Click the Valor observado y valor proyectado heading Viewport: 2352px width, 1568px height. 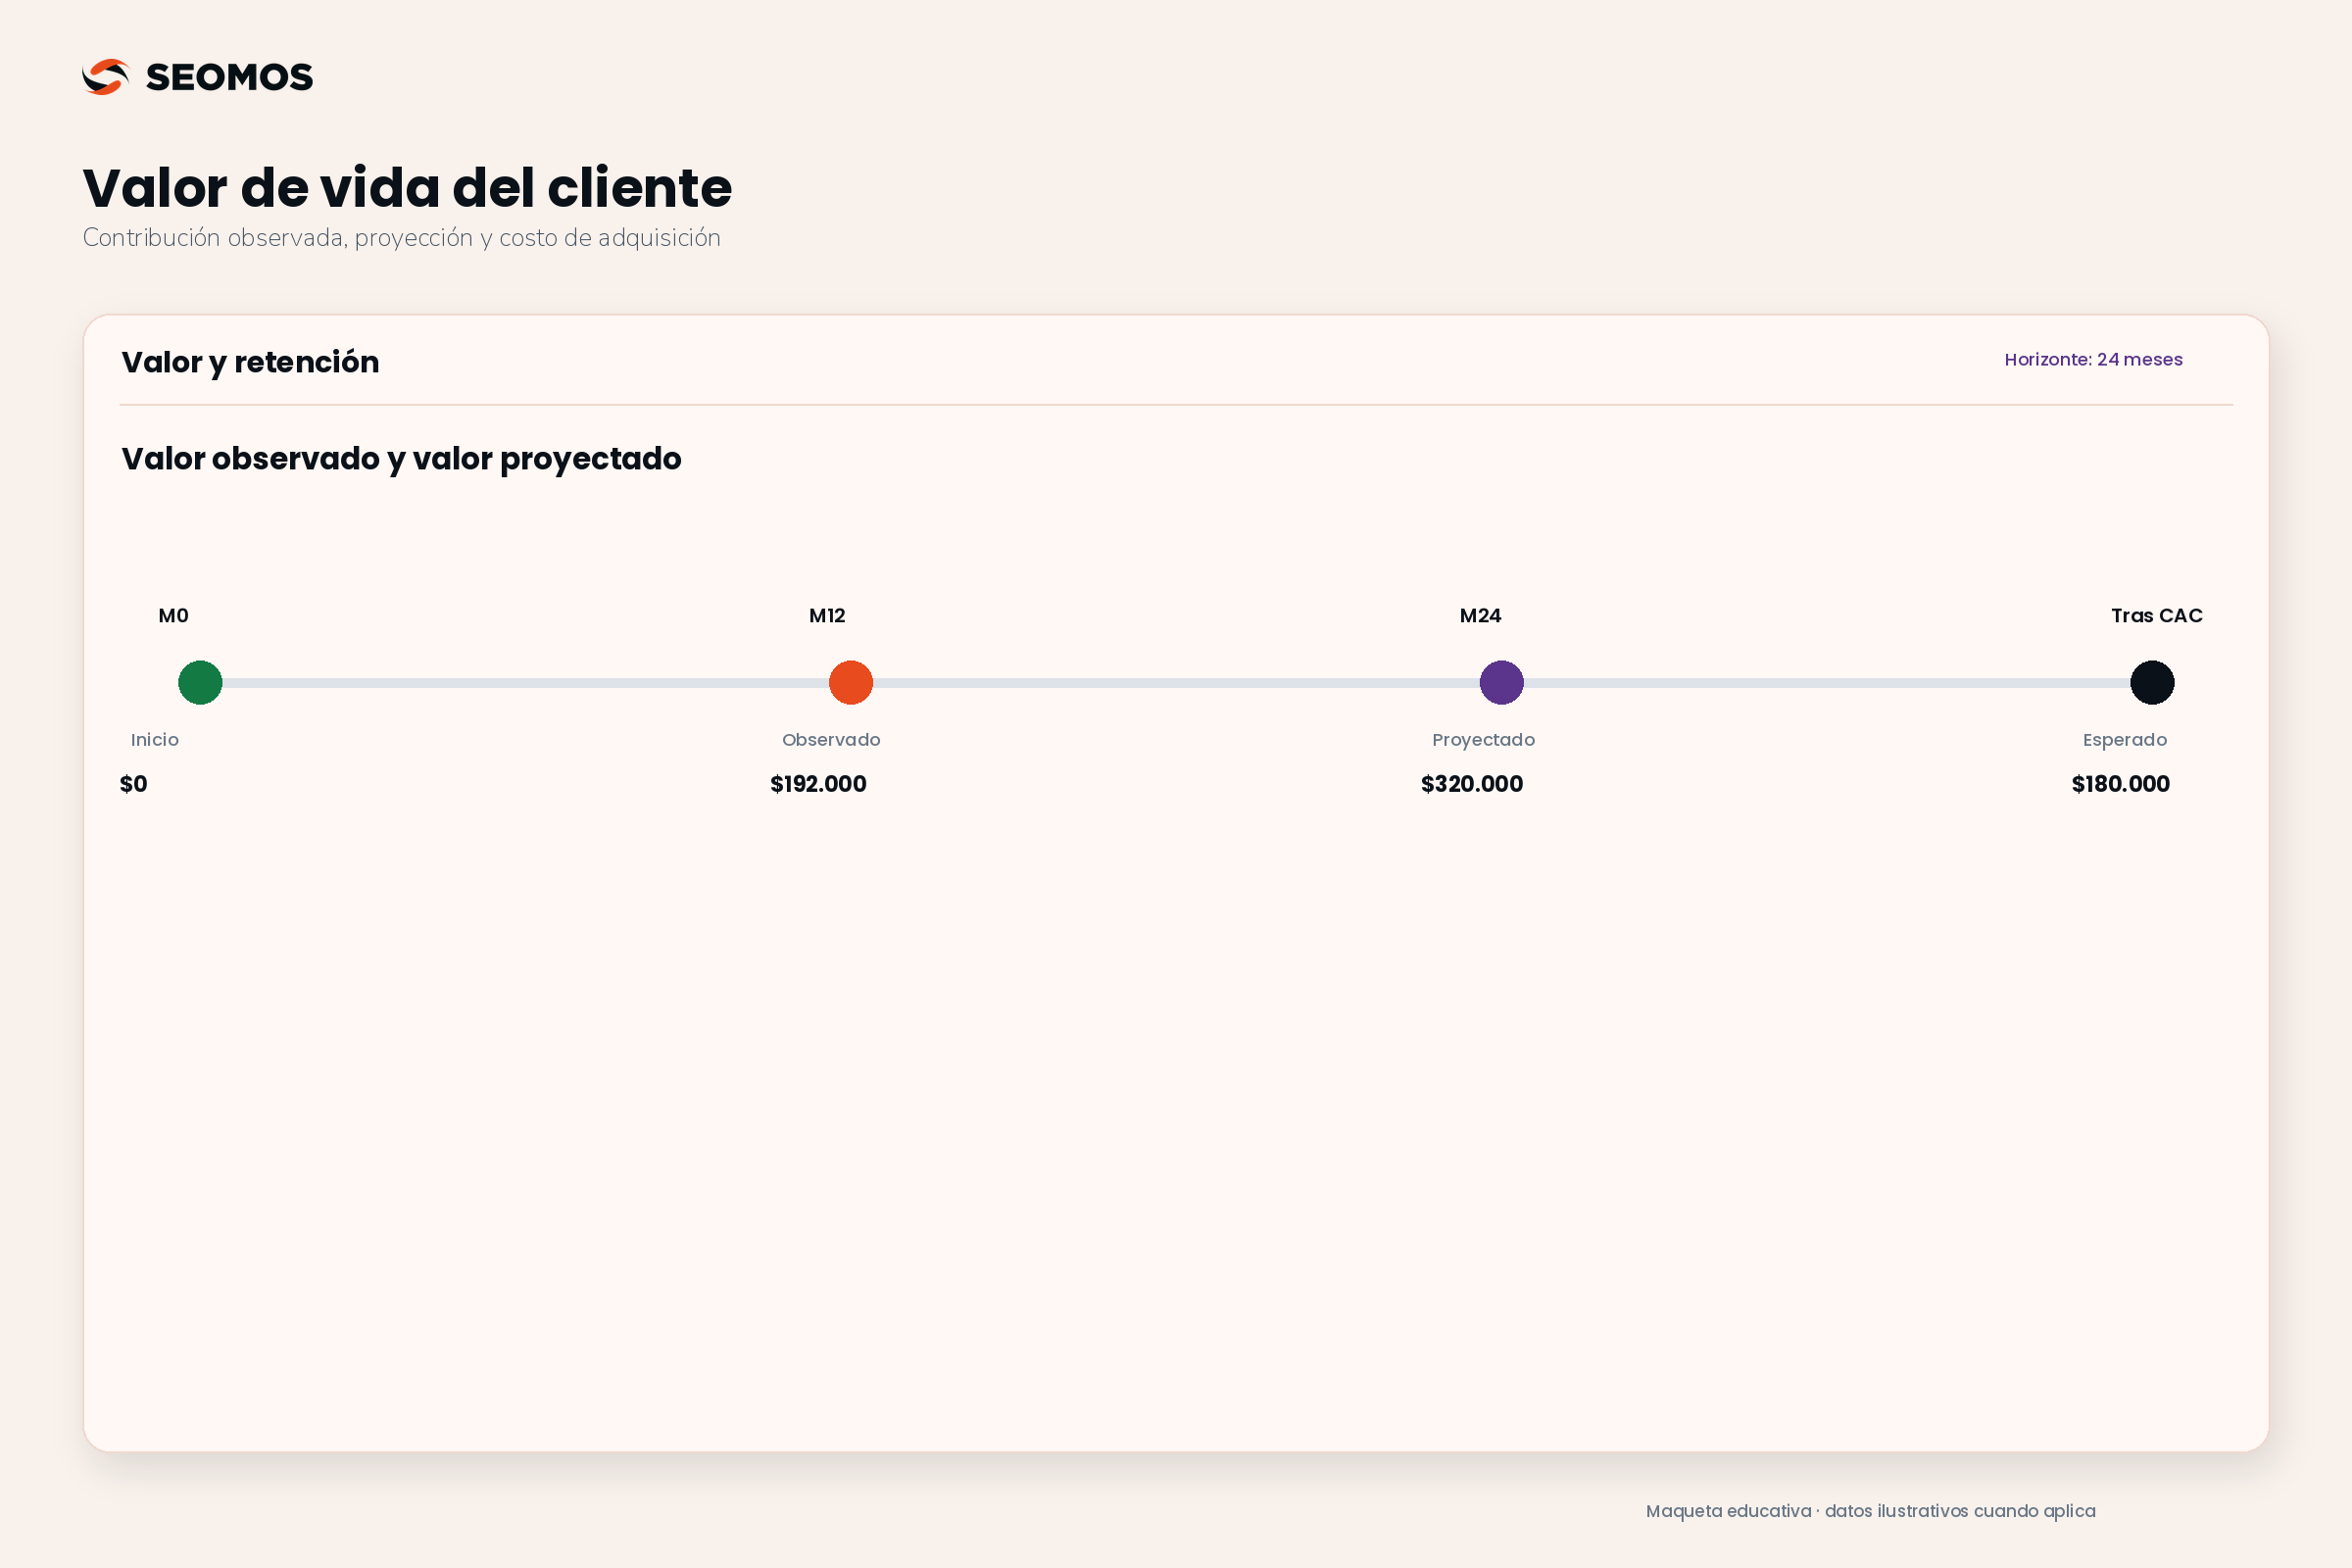(401, 459)
